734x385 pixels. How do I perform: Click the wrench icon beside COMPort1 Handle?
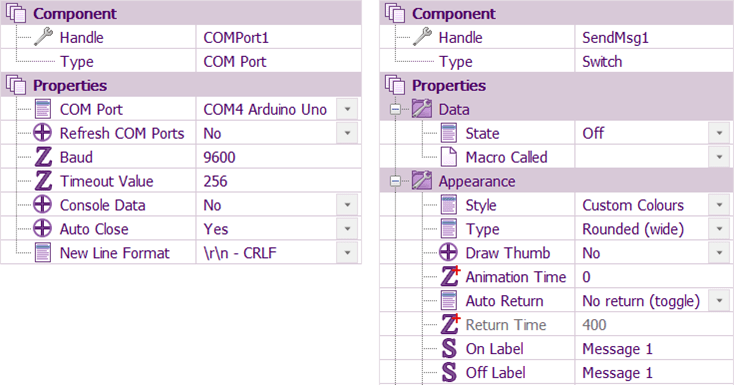(x=43, y=37)
